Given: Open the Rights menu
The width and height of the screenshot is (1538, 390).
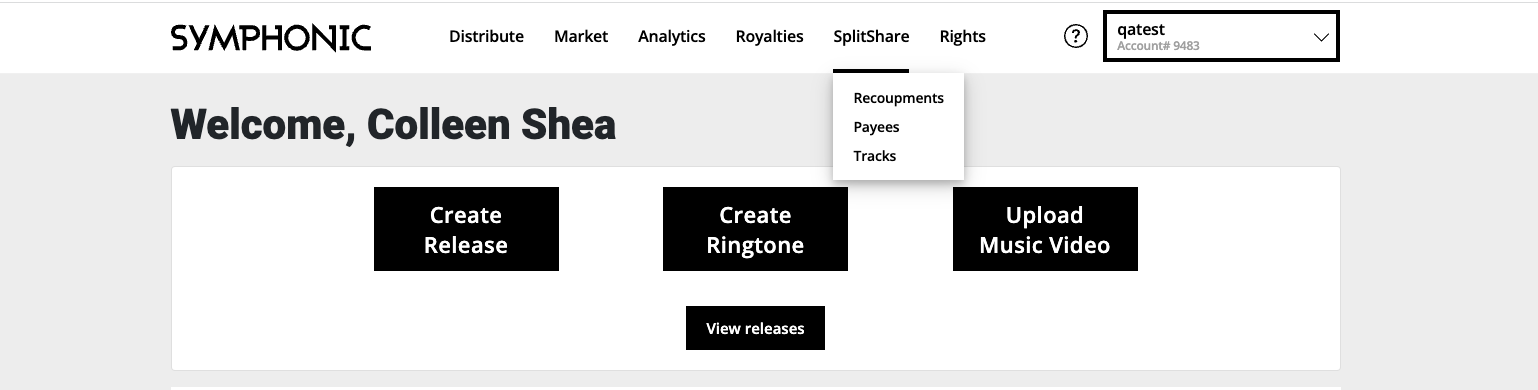Looking at the screenshot, I should [962, 37].
